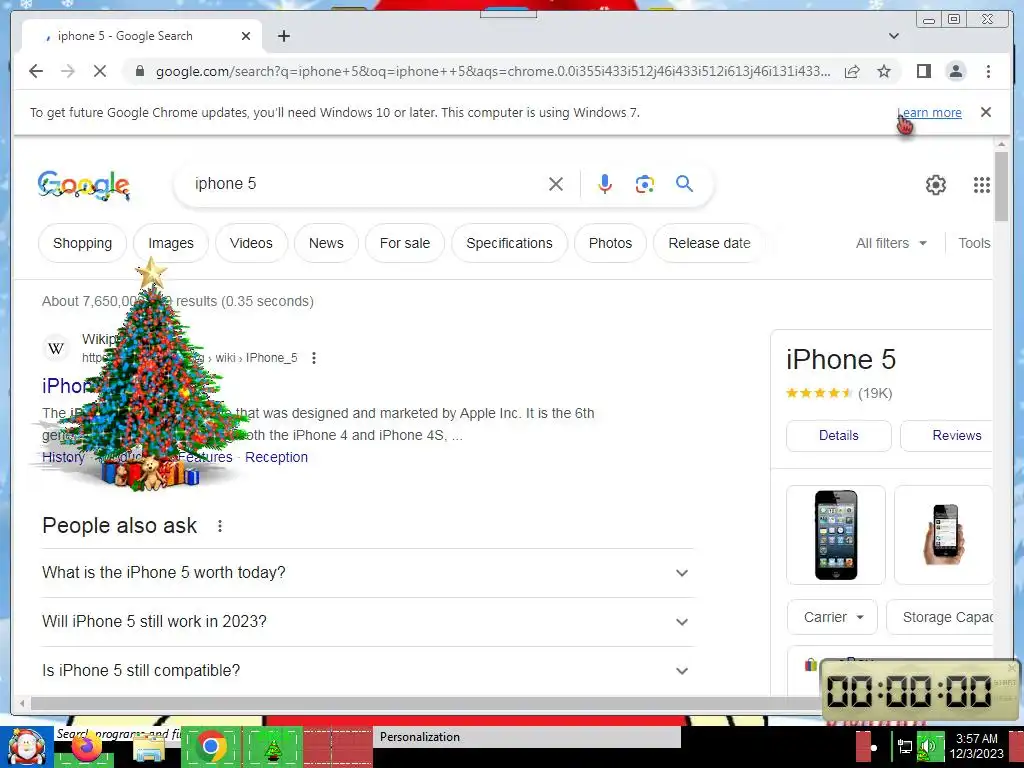Search by image with Google Lens

(645, 184)
